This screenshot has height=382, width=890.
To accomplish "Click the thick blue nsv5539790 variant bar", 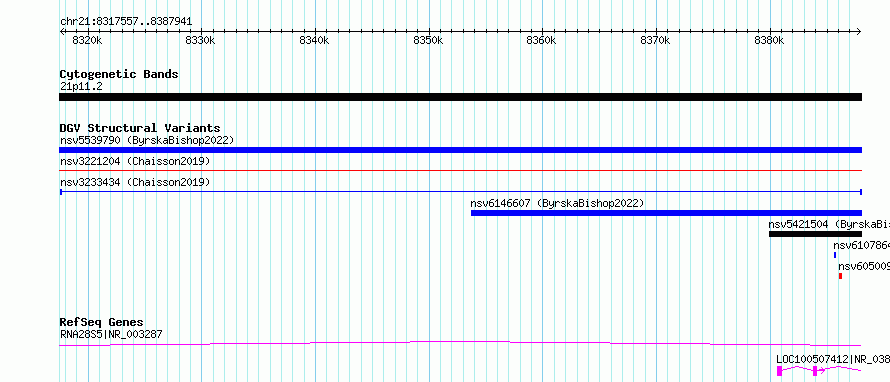I will [x=460, y=150].
